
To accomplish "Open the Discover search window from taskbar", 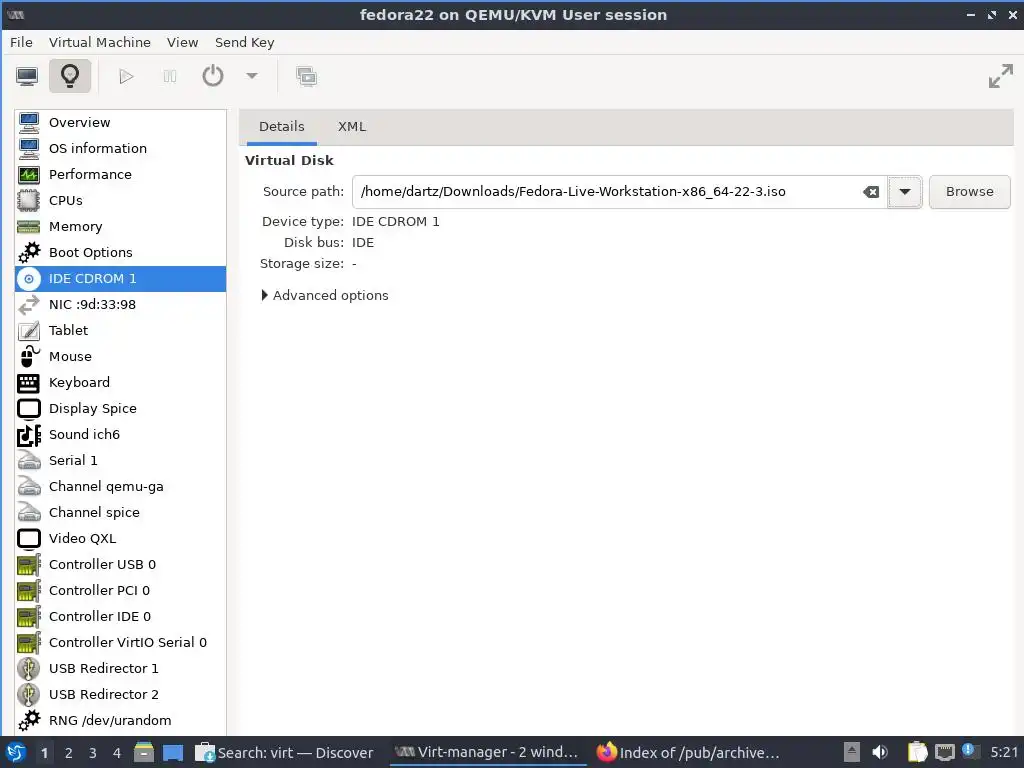I will (x=285, y=753).
